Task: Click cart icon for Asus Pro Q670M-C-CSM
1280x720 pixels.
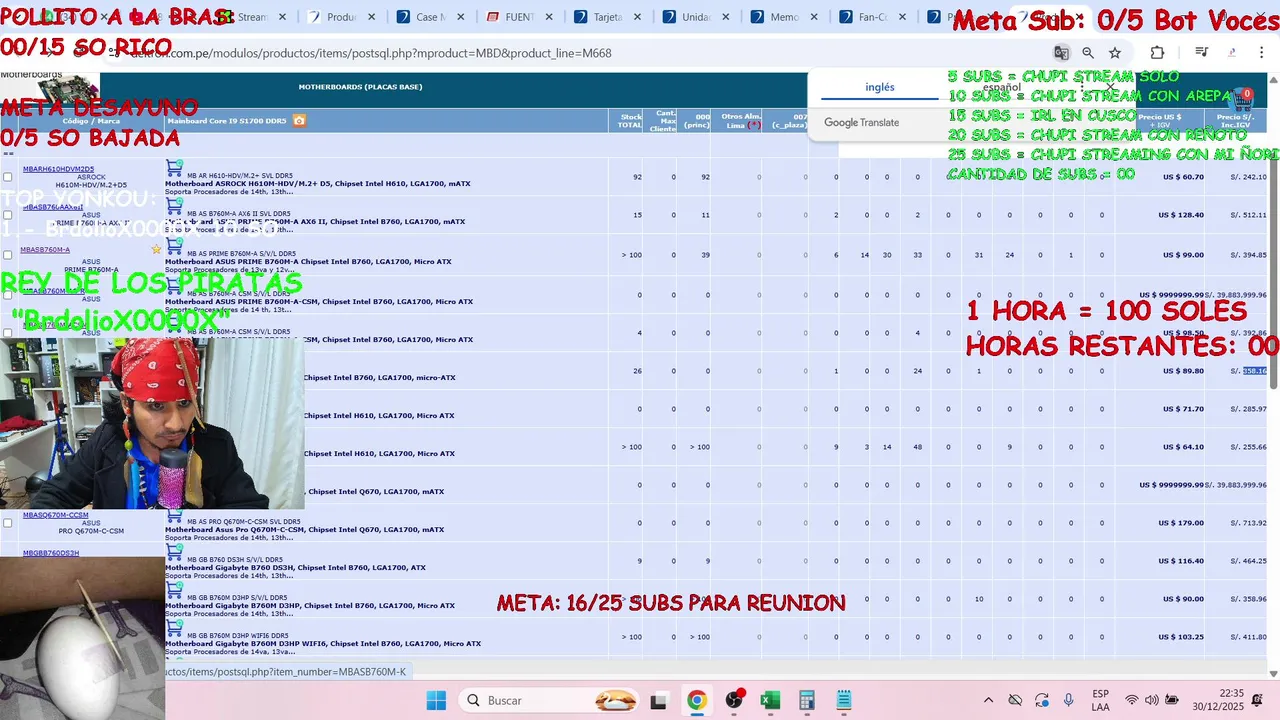Action: (x=174, y=514)
